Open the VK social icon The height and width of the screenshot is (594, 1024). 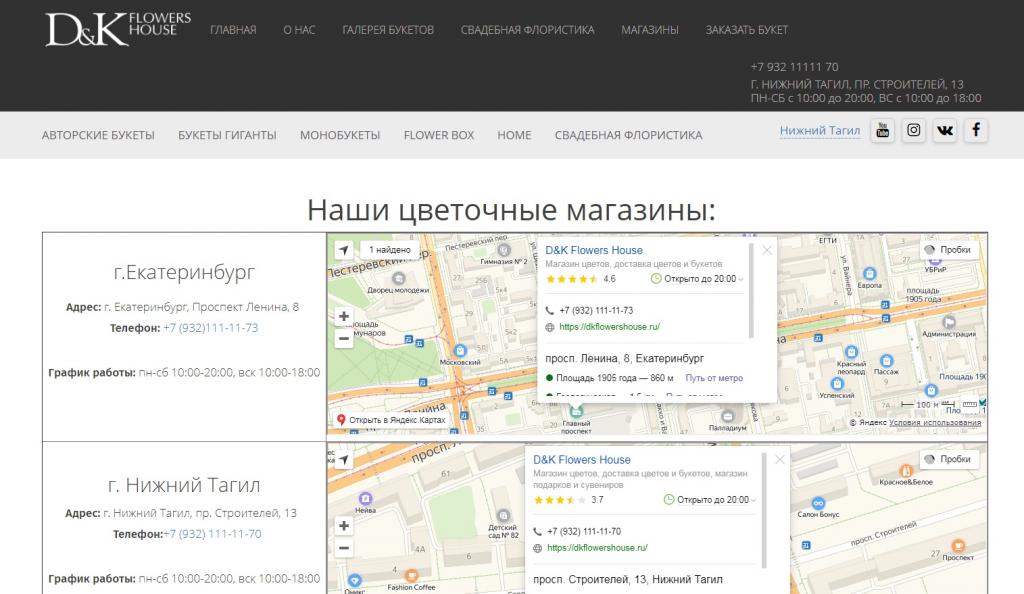945,130
